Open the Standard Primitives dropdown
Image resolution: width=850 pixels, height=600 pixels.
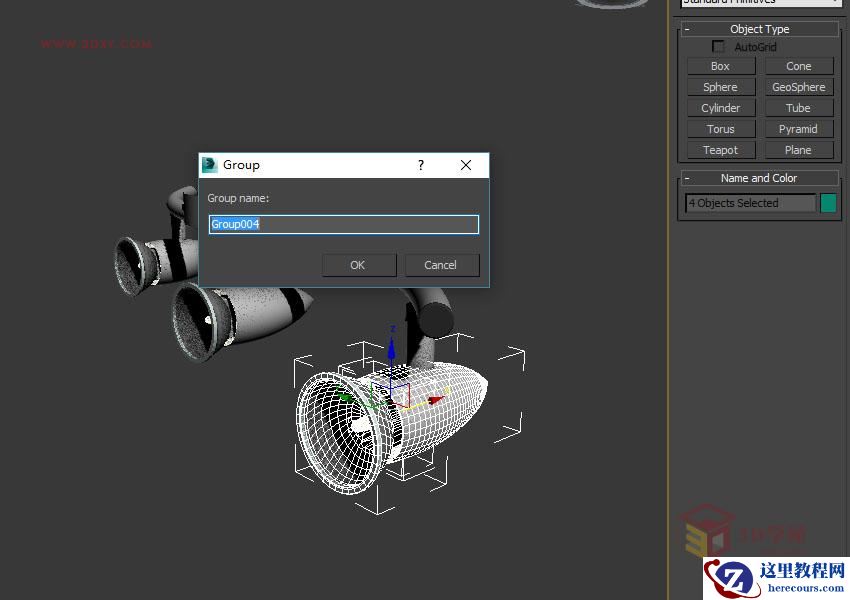[x=758, y=3]
